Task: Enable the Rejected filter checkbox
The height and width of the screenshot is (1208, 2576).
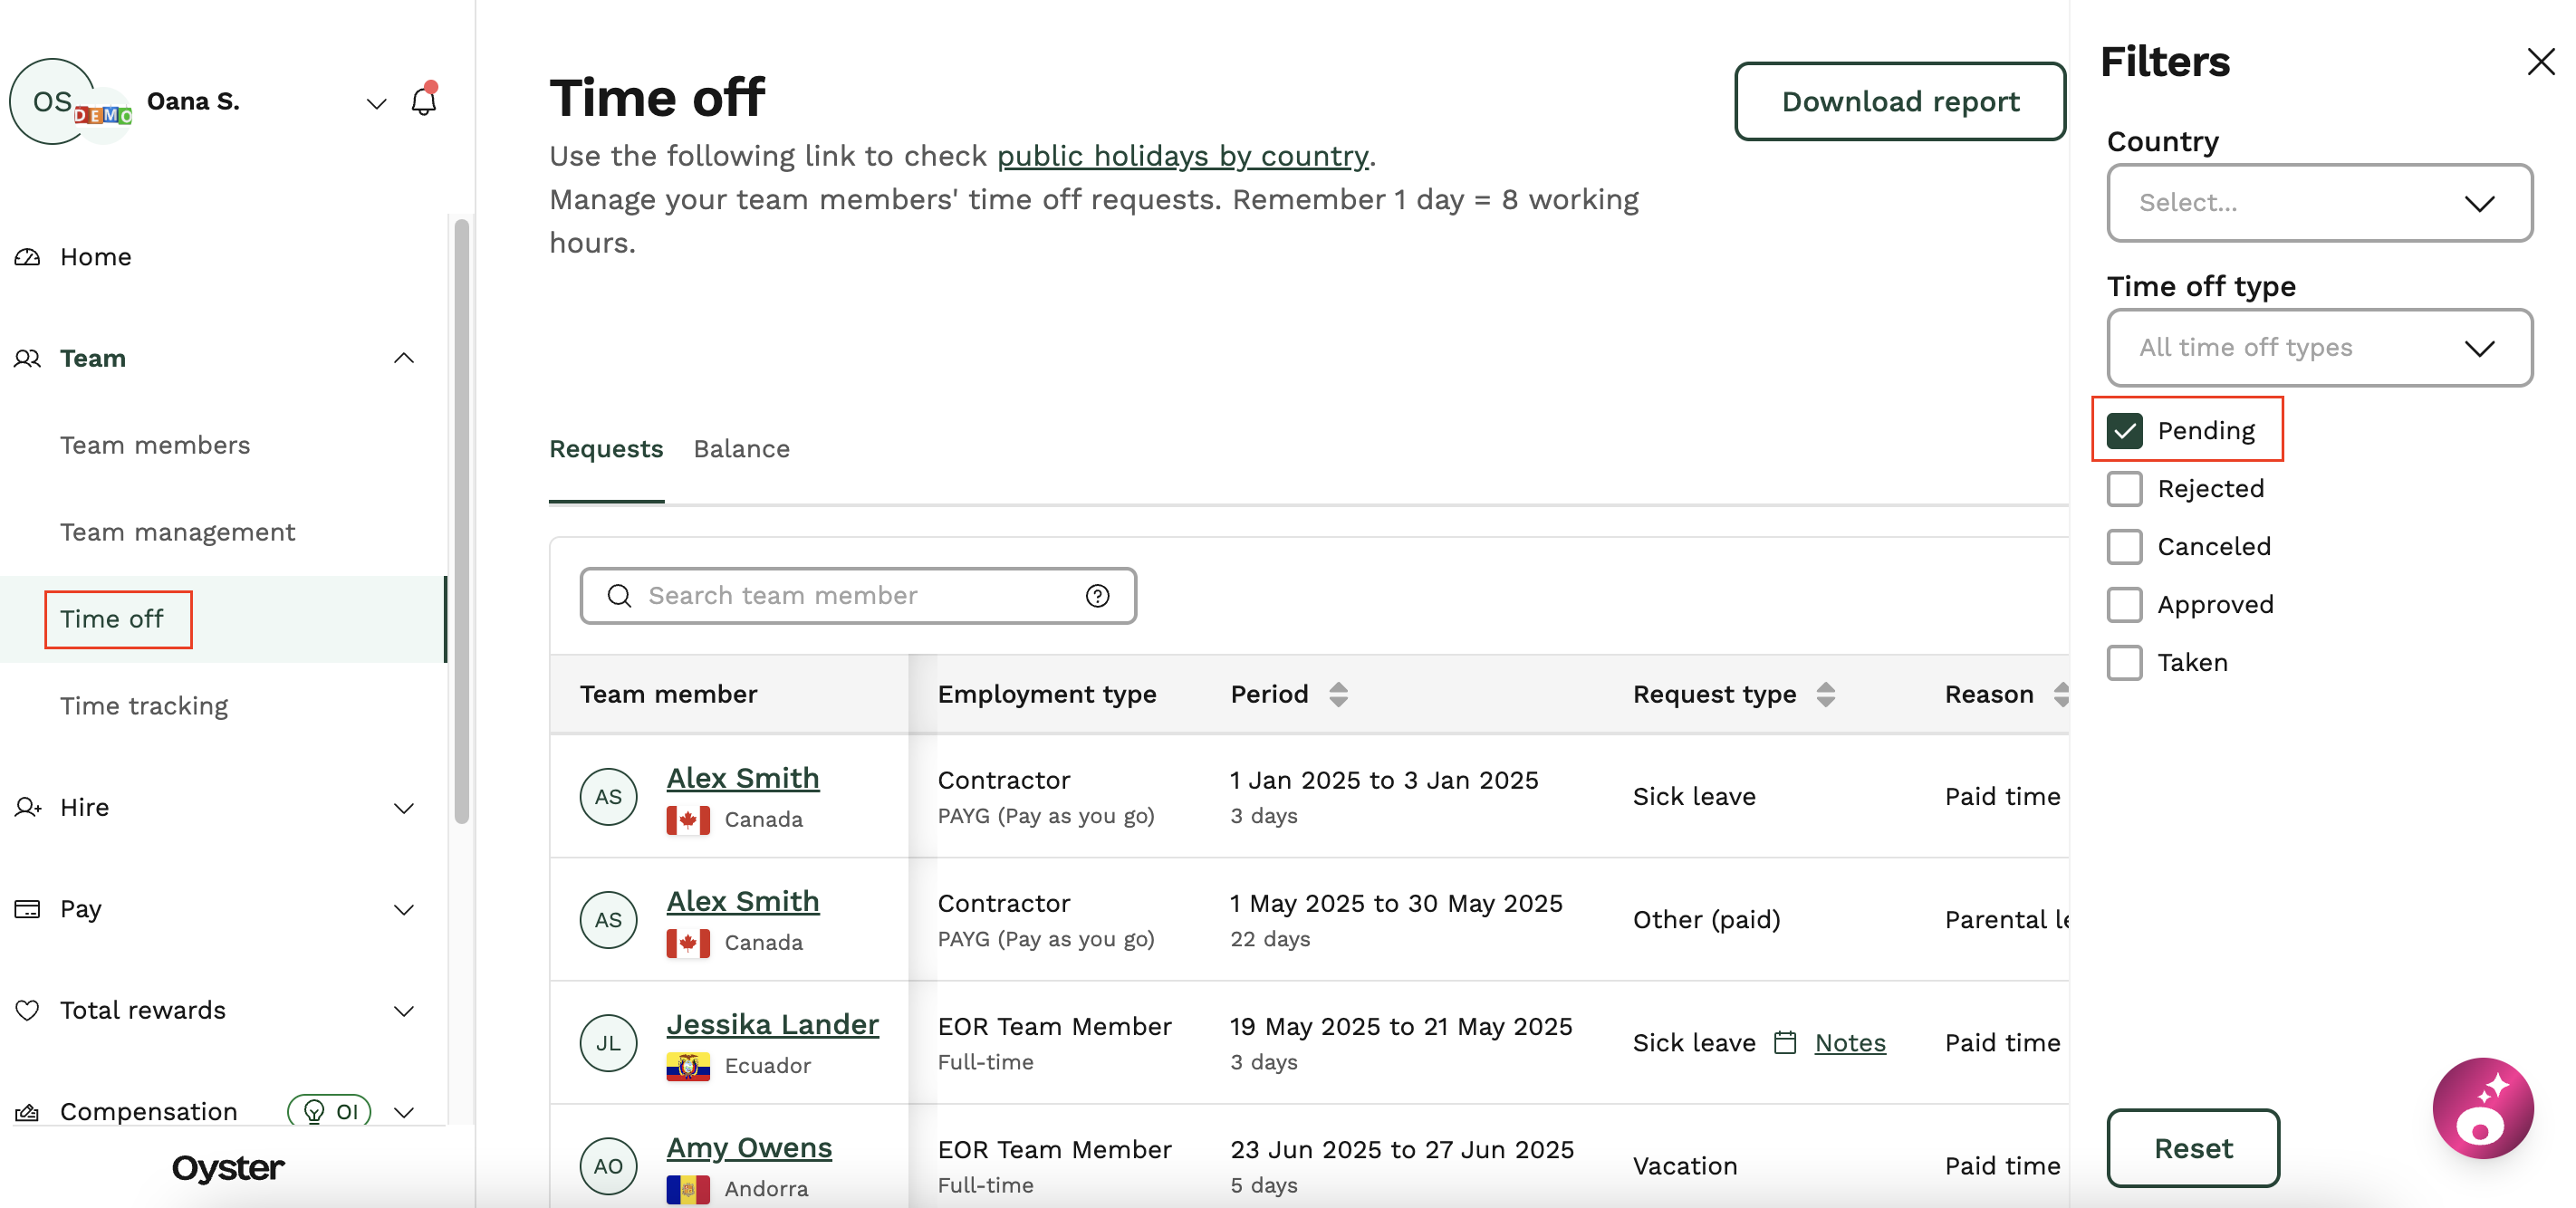Action: coord(2124,488)
